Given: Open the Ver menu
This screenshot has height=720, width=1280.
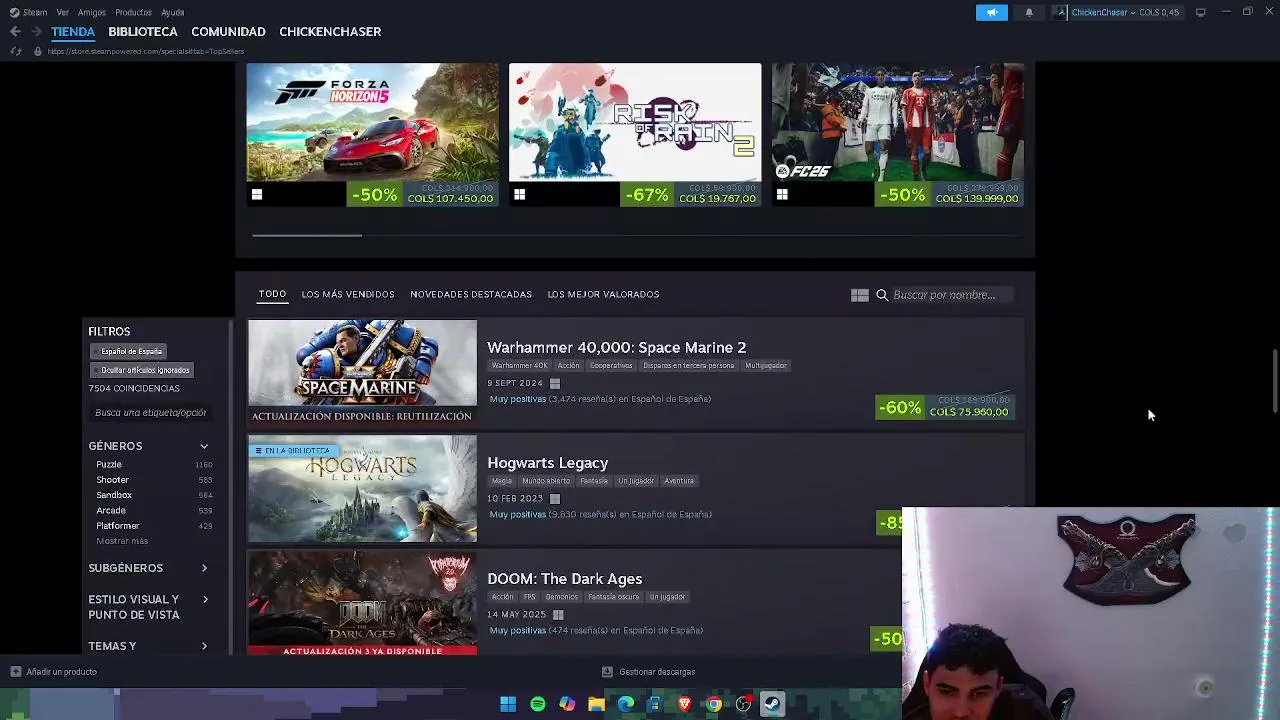Looking at the screenshot, I should point(63,12).
